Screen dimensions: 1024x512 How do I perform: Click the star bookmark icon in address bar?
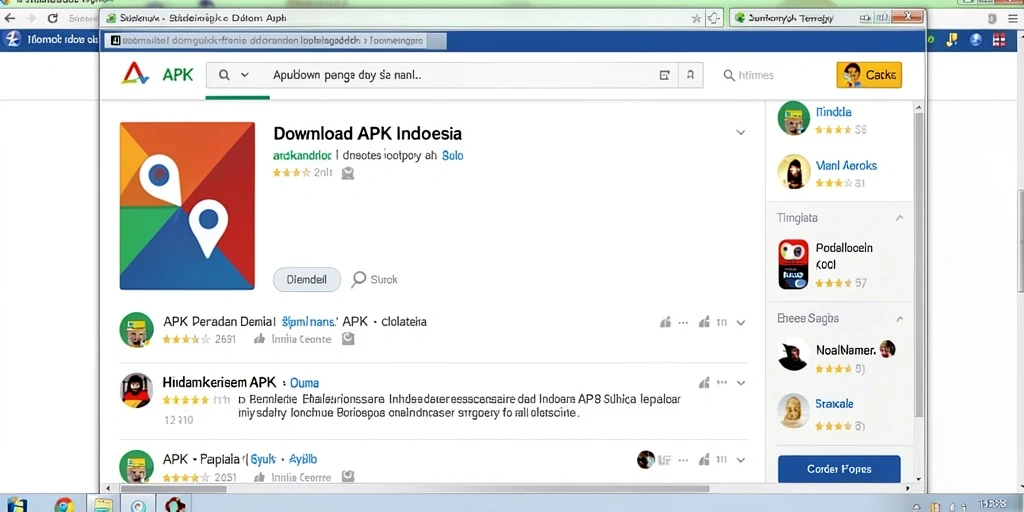coord(696,18)
